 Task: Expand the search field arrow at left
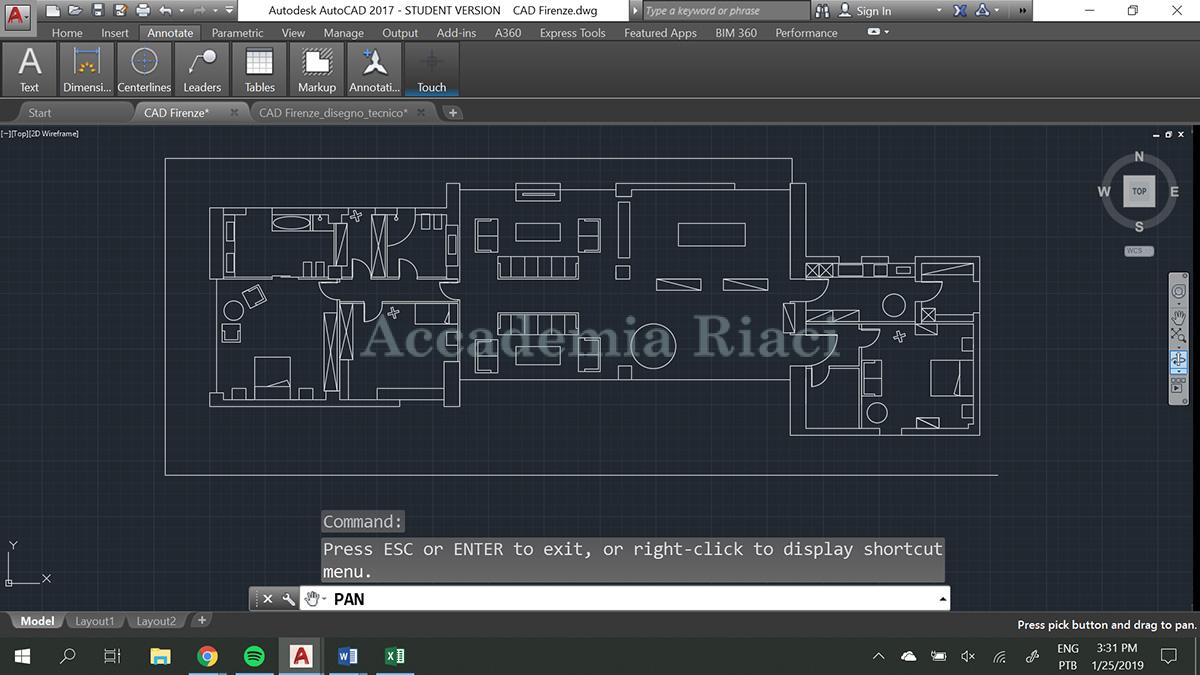pyautogui.click(x=636, y=11)
